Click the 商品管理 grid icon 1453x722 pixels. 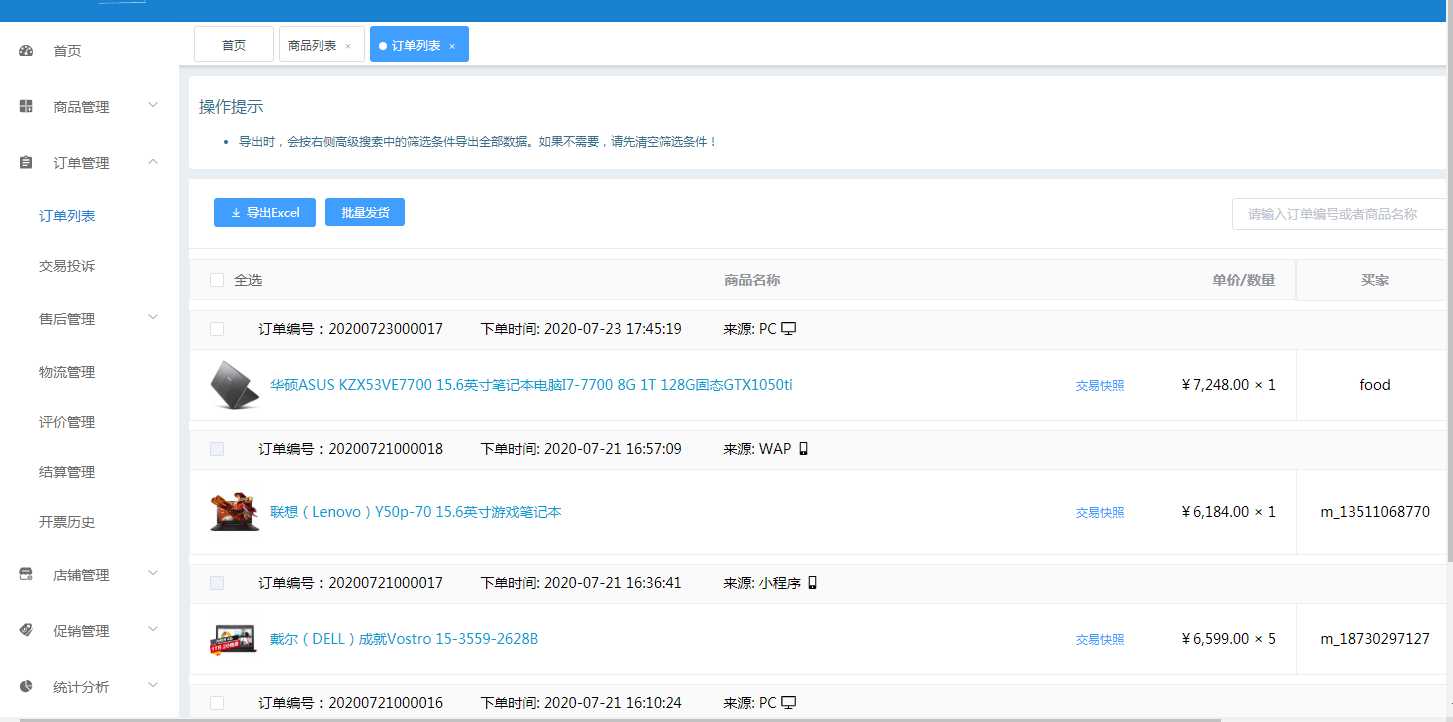[27, 107]
